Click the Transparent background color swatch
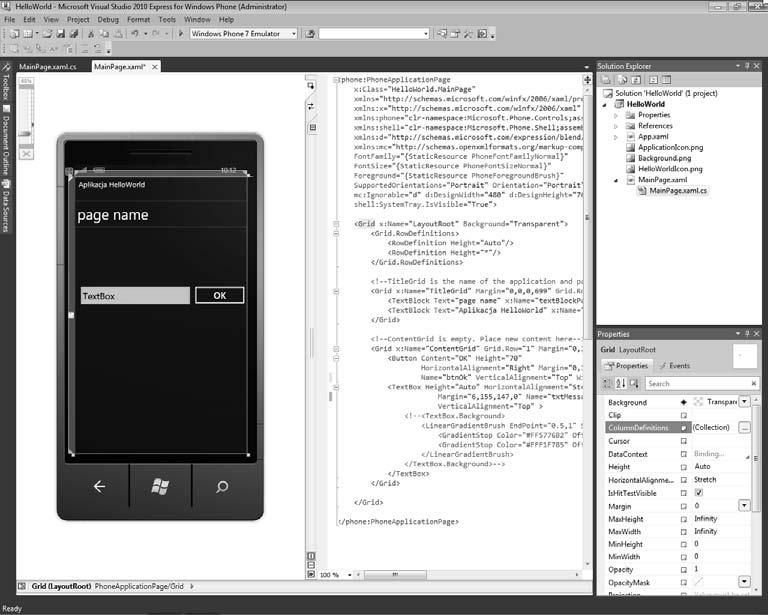This screenshot has height=615, width=768. (x=698, y=402)
